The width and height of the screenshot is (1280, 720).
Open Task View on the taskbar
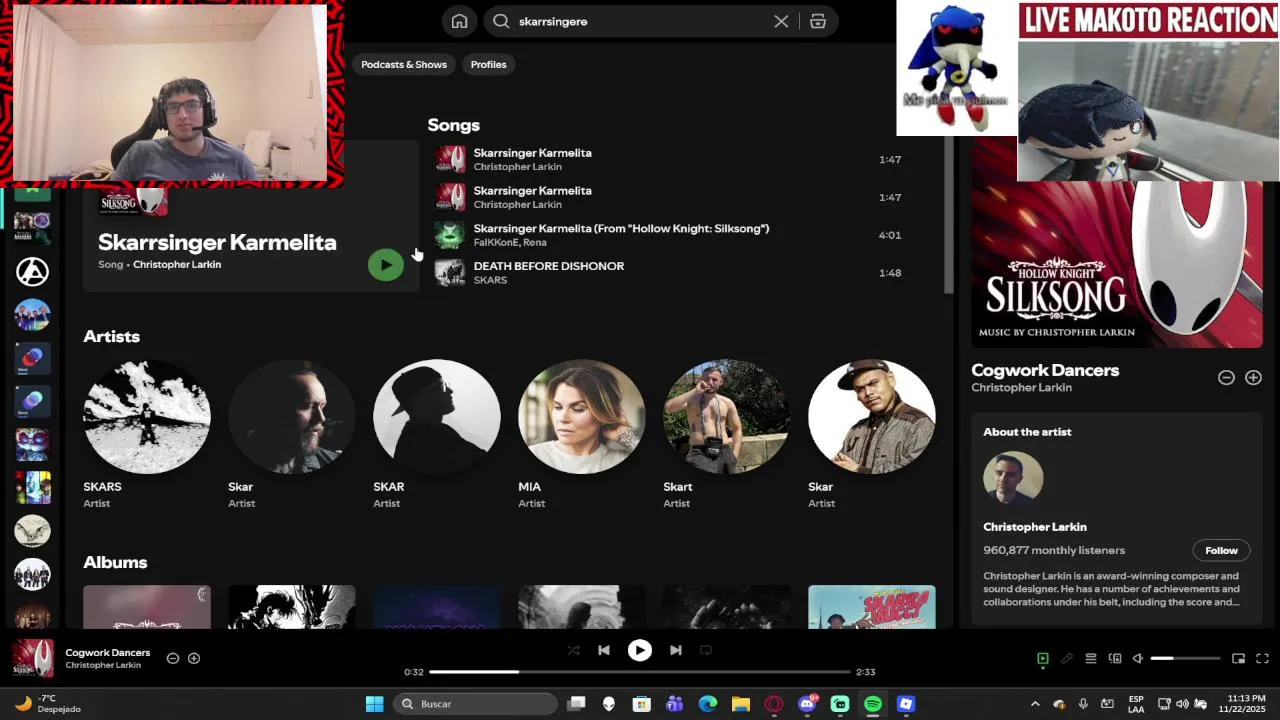tap(576, 704)
